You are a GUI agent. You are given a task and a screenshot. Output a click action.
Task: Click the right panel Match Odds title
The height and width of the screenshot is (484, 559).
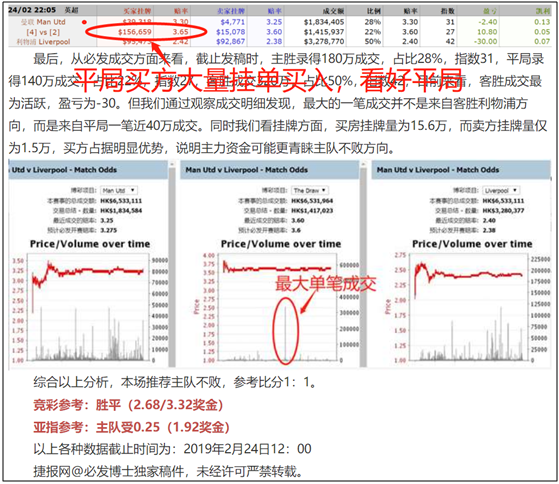point(438,170)
